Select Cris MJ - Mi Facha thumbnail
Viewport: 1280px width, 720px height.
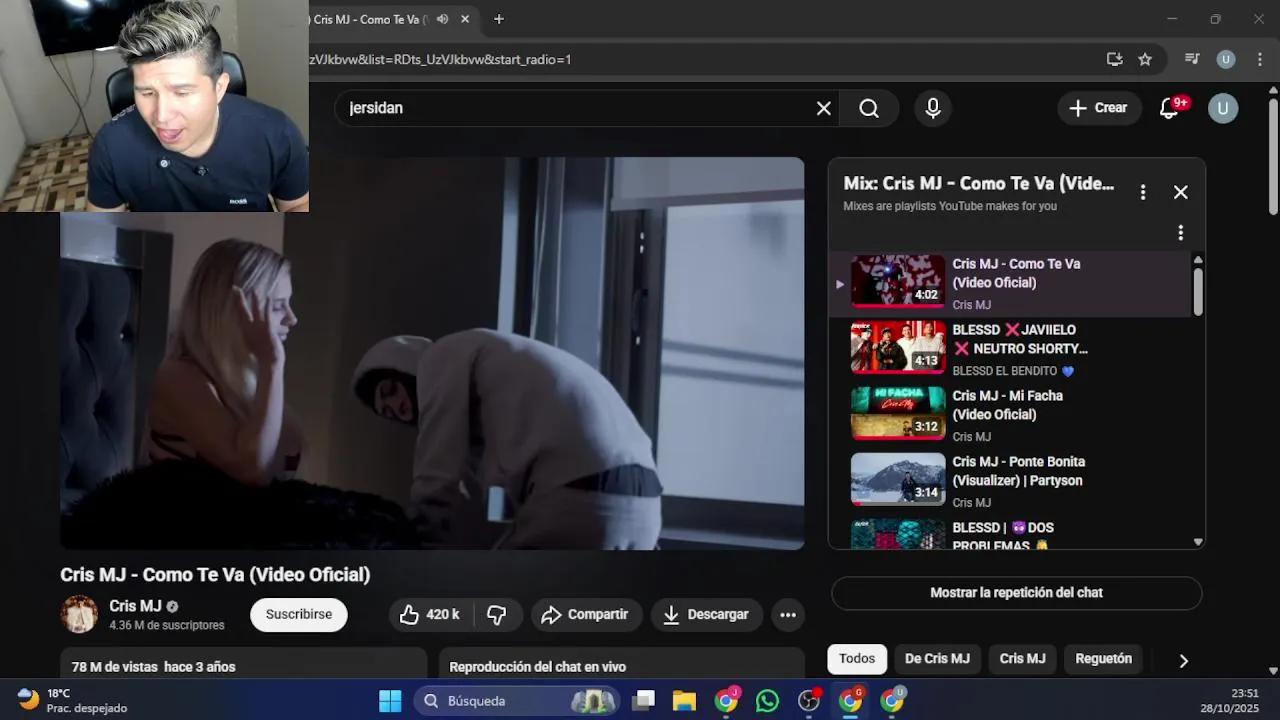(898, 412)
